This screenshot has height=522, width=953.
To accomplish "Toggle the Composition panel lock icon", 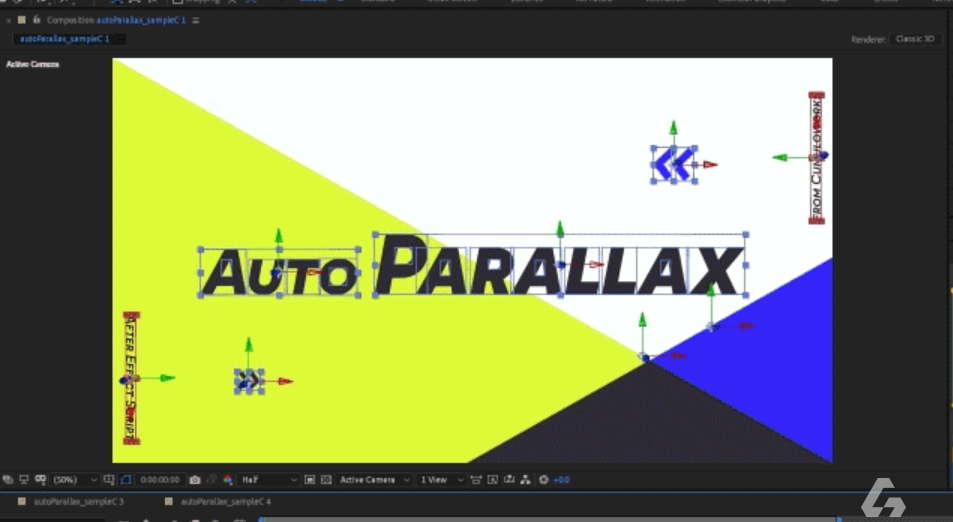I will pyautogui.click(x=36, y=20).
